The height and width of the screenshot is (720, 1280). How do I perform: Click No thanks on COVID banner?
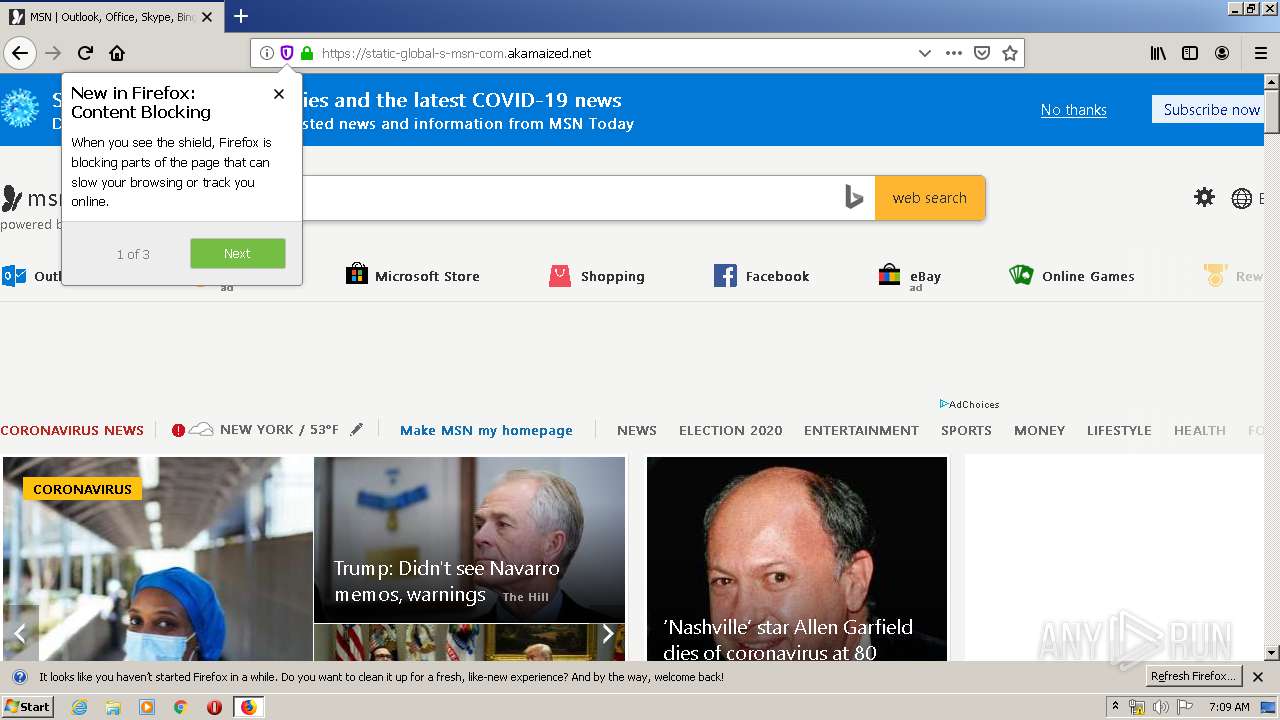pos(1073,110)
